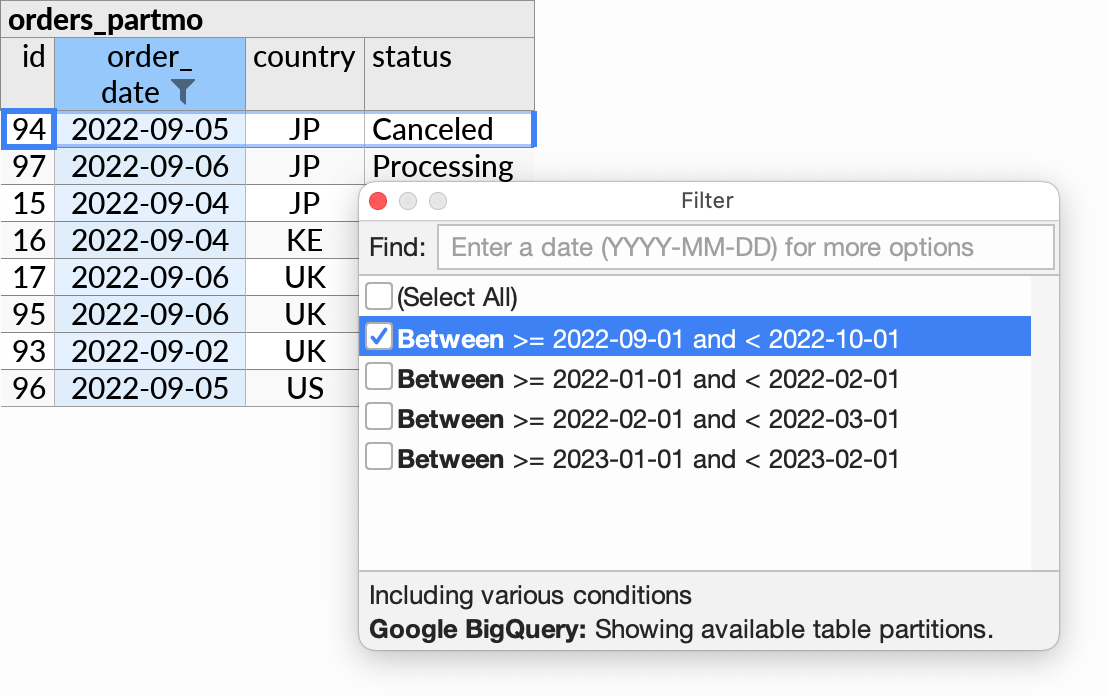Select the cell with id 96
This screenshot has width=1106, height=696.
[x=29, y=388]
